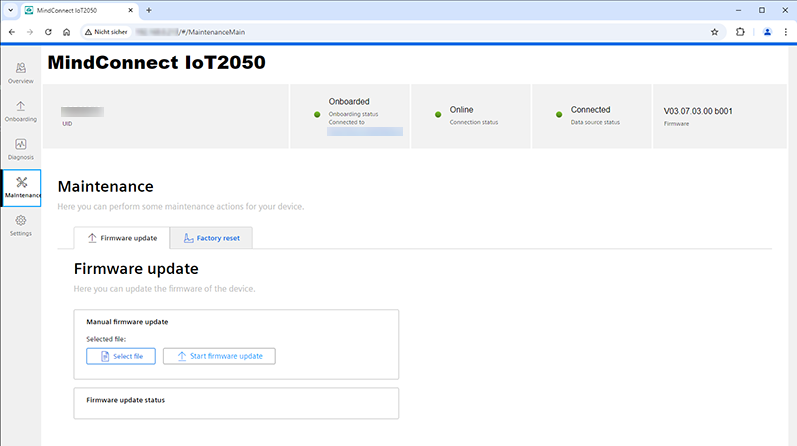Click the Select file button
The height and width of the screenshot is (446, 797).
pyautogui.click(x=121, y=356)
